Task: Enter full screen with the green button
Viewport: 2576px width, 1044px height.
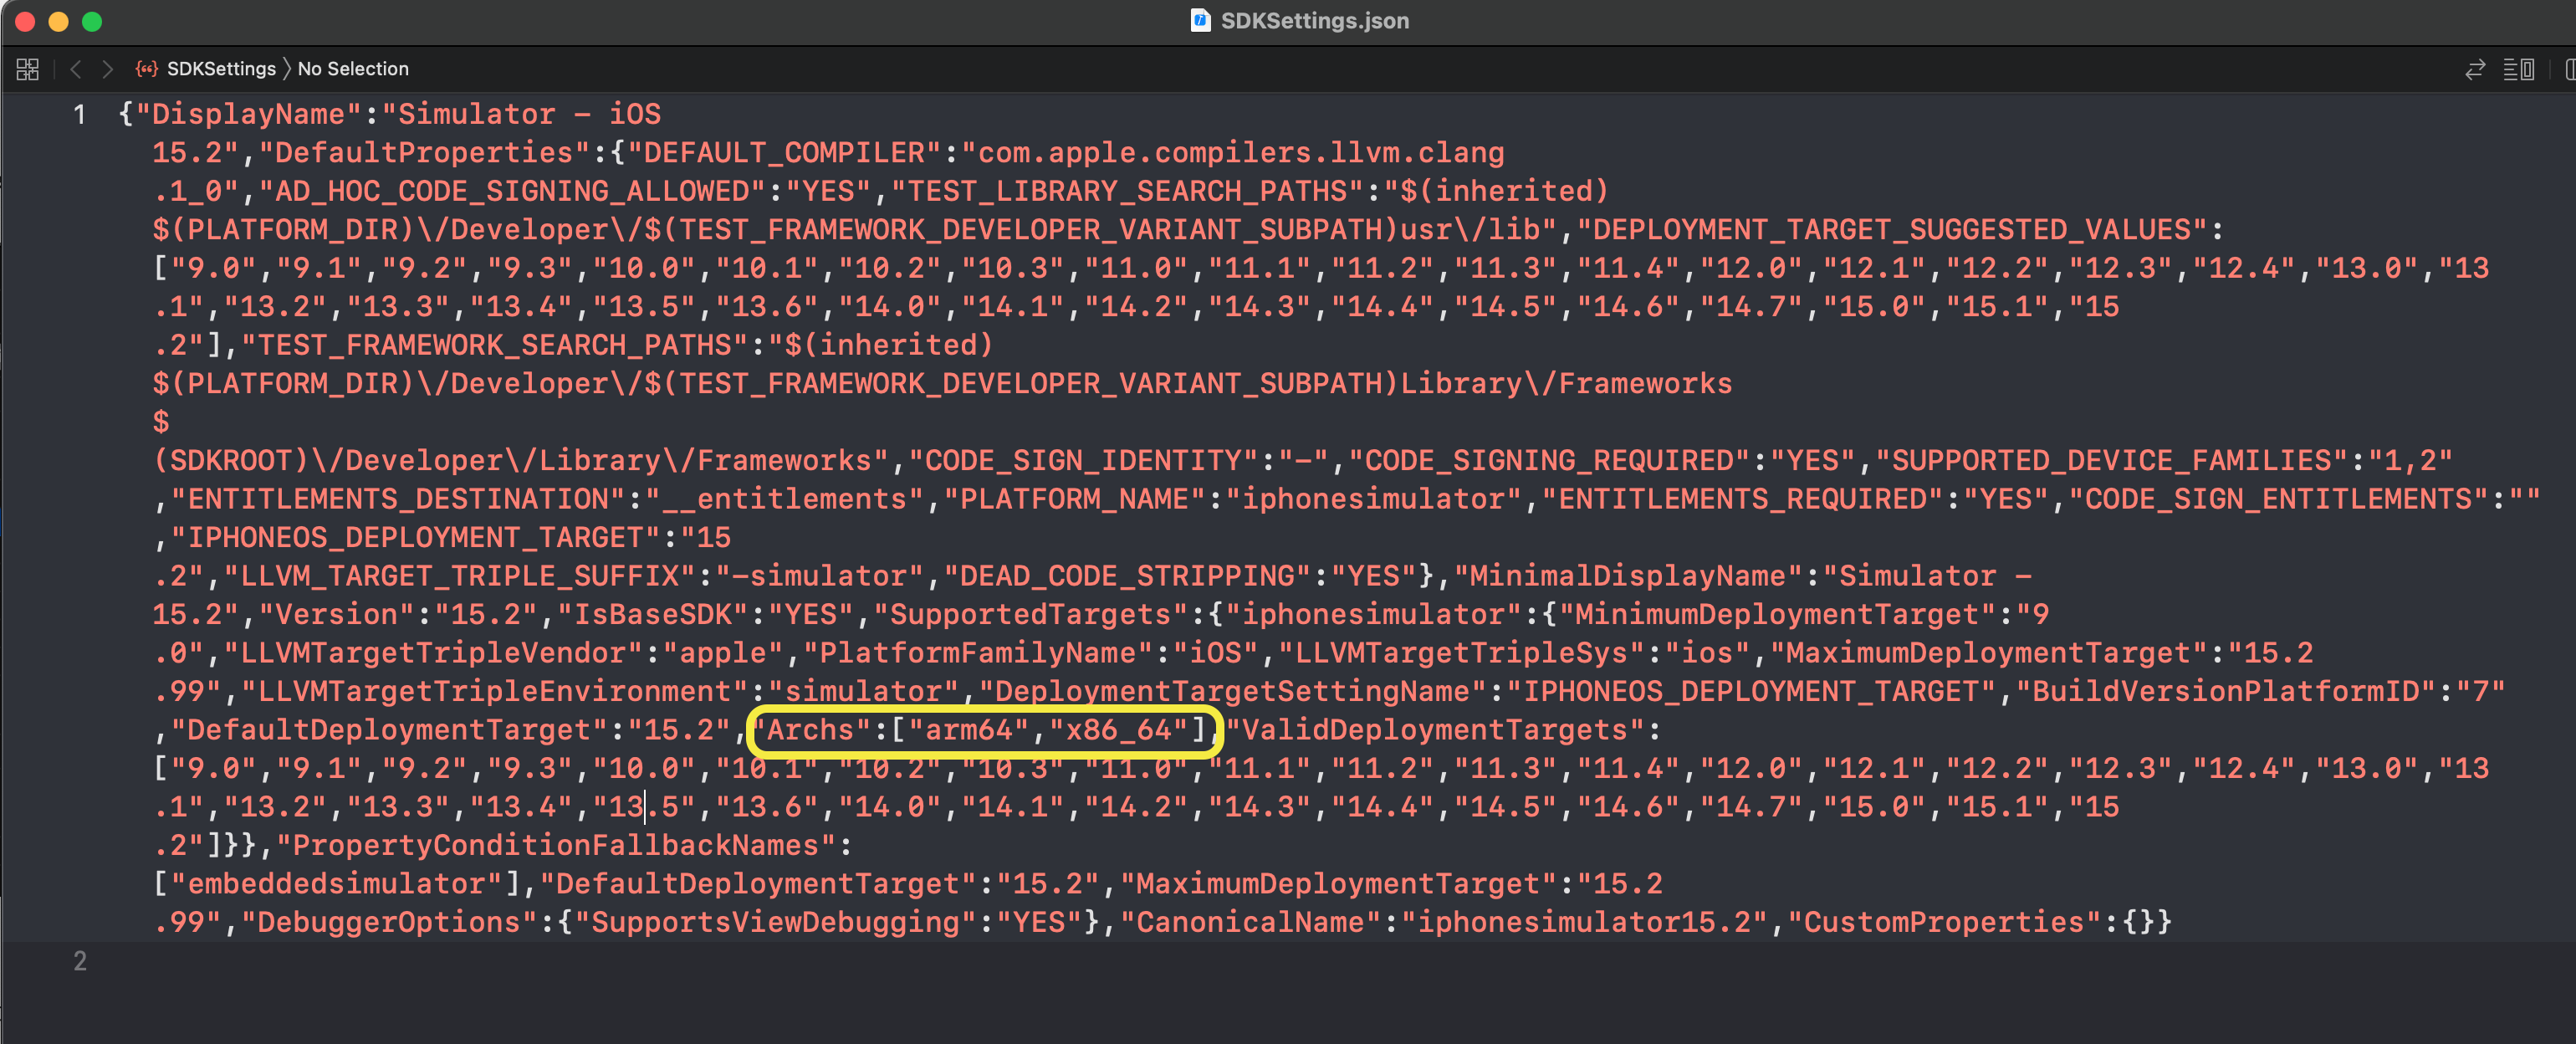Action: (x=92, y=21)
